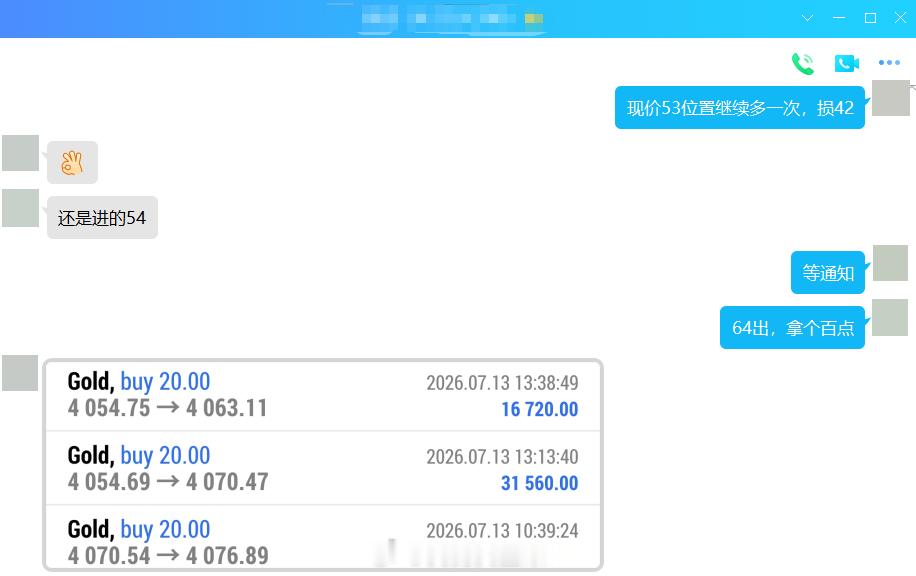This screenshot has height=576, width=916.
Task: Open the Gold trades screenshot image
Action: pos(322,464)
